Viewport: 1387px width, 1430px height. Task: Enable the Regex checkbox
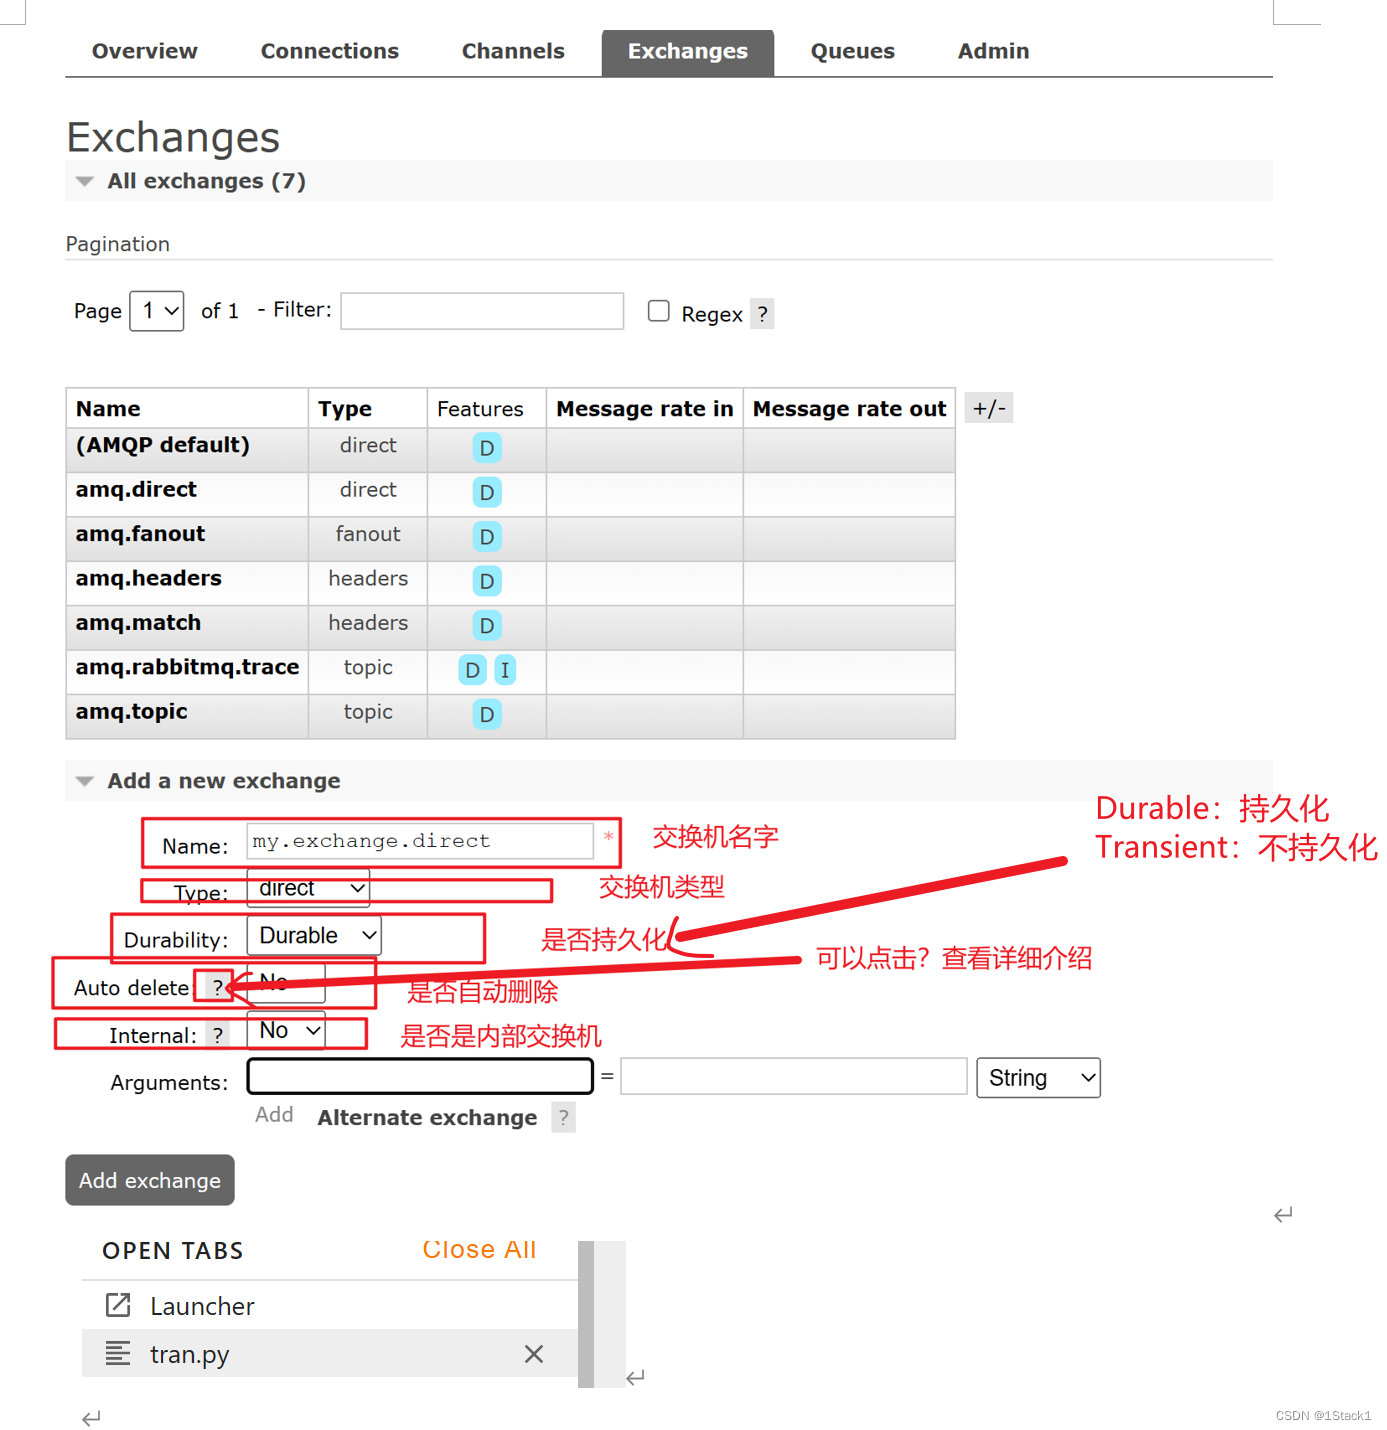[x=658, y=311]
